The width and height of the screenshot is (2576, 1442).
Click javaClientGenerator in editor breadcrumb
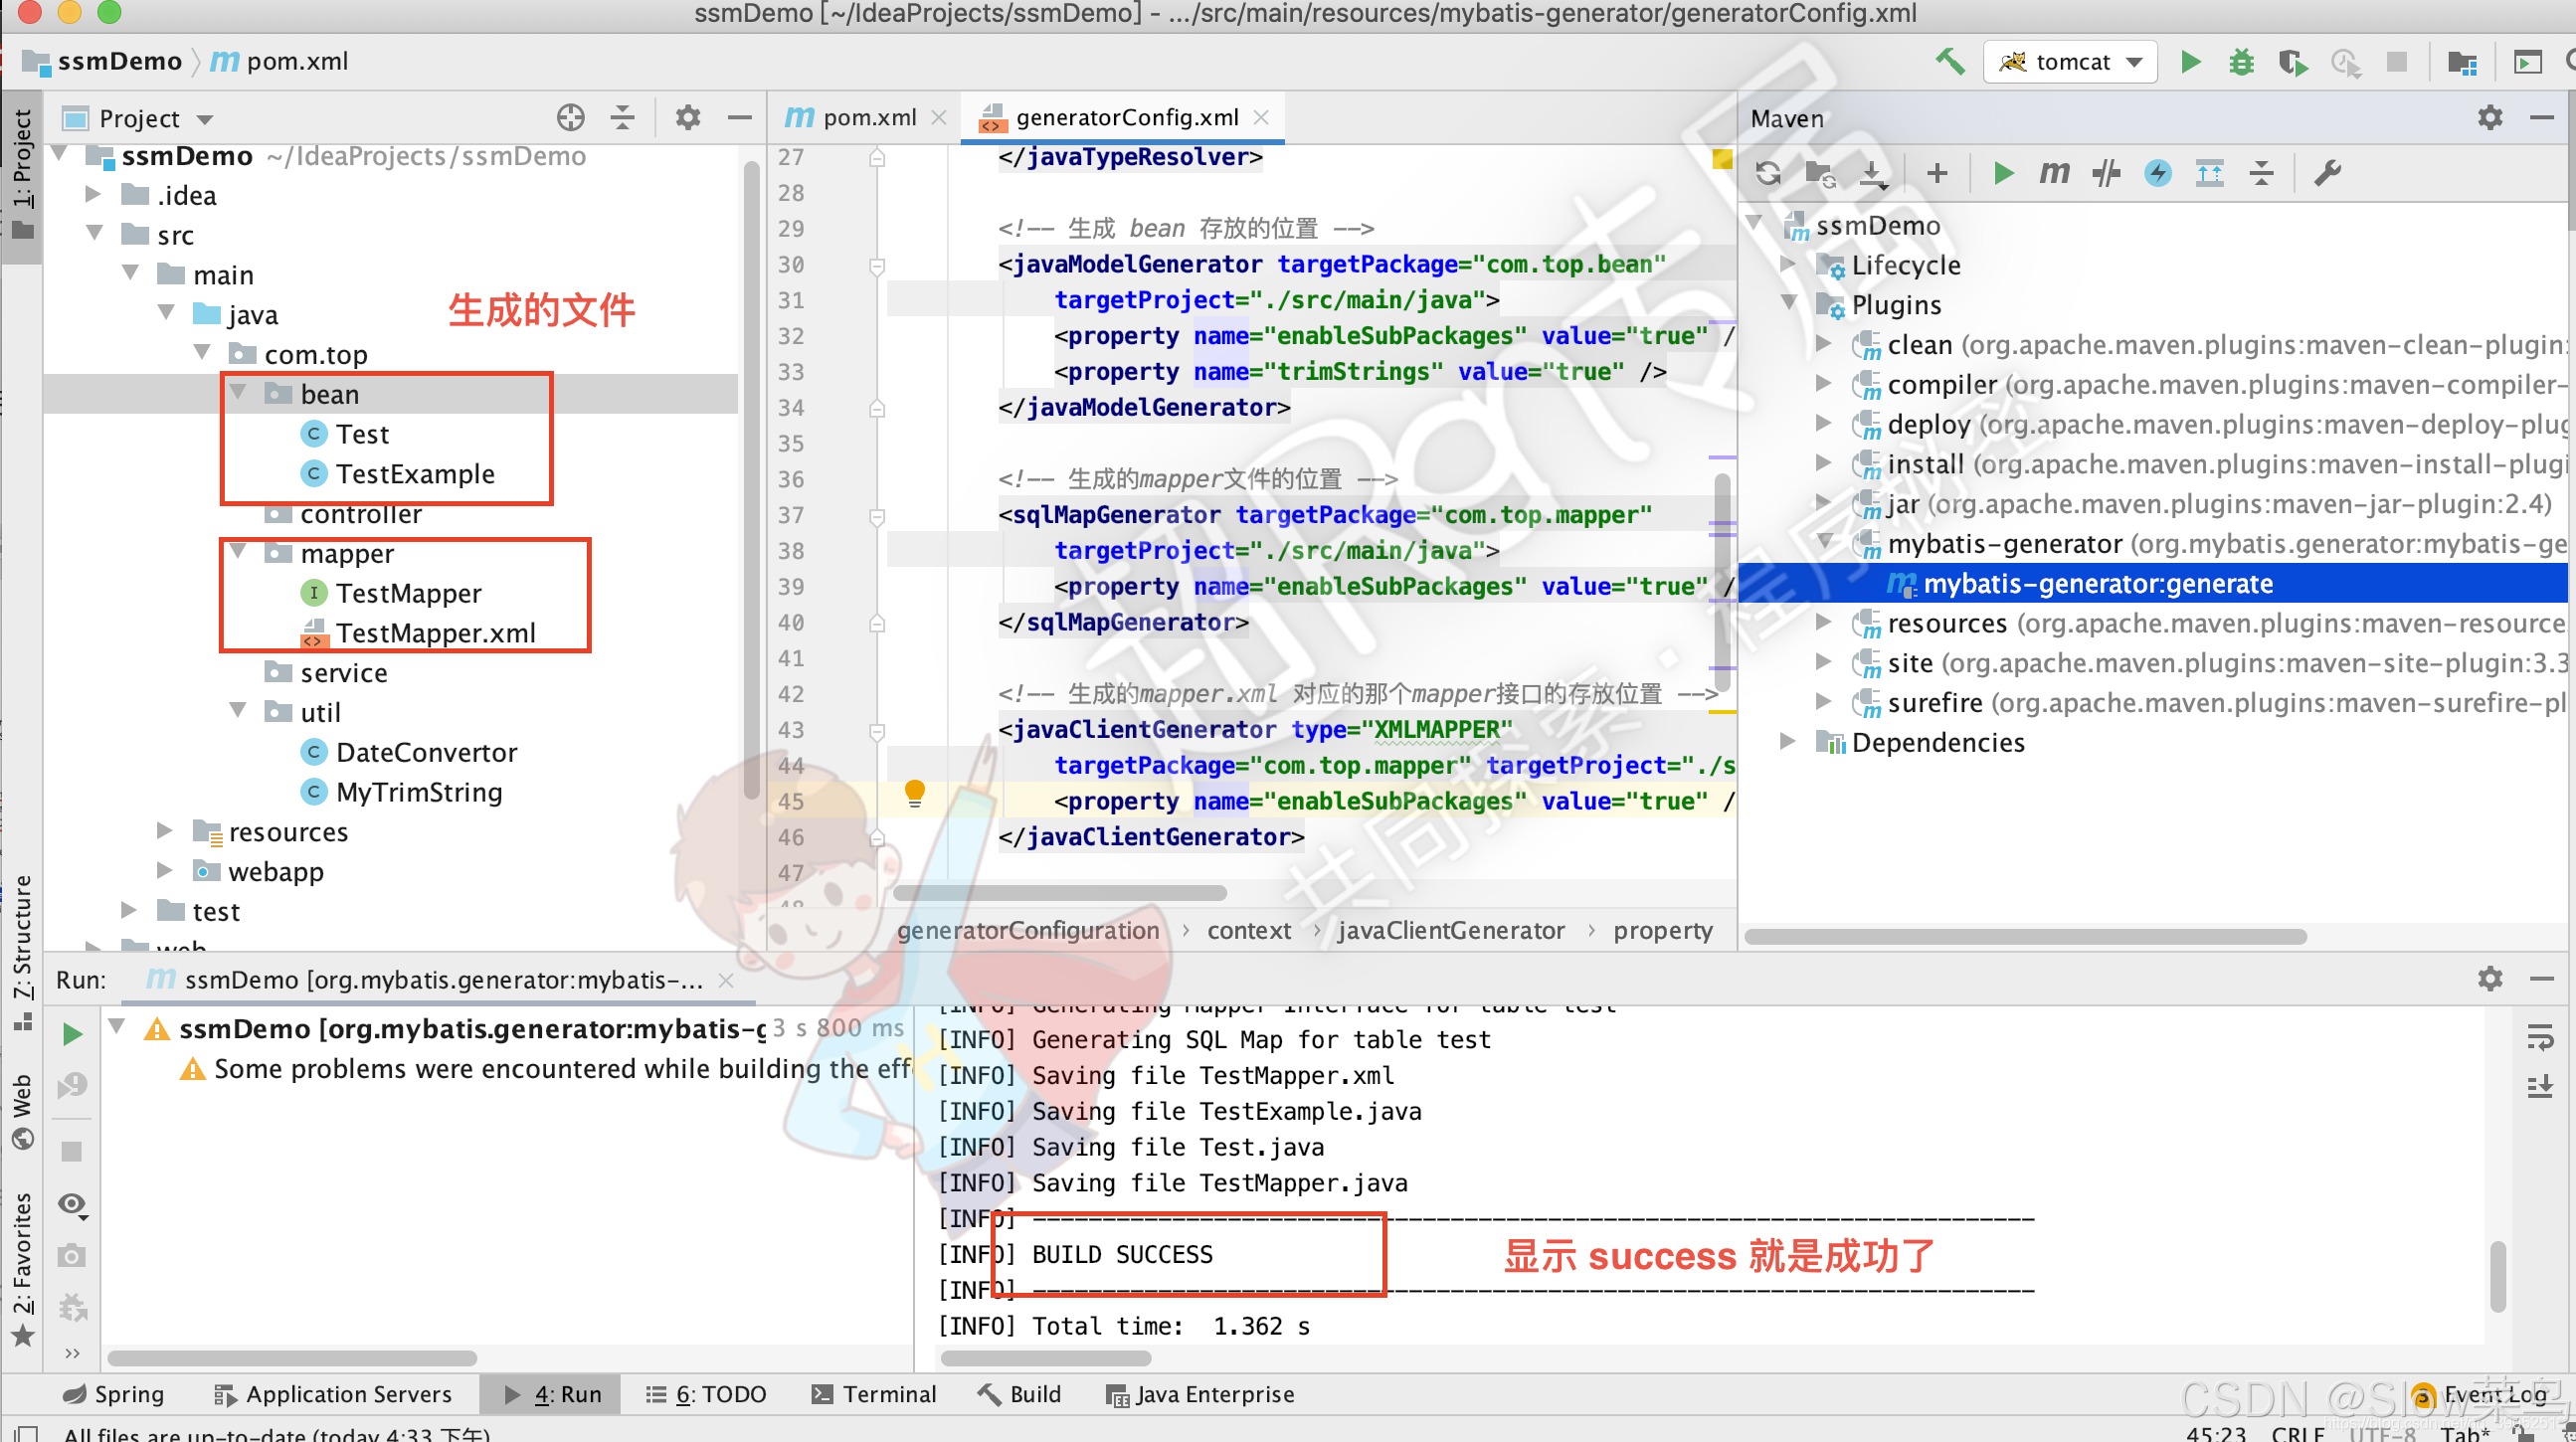point(1450,931)
